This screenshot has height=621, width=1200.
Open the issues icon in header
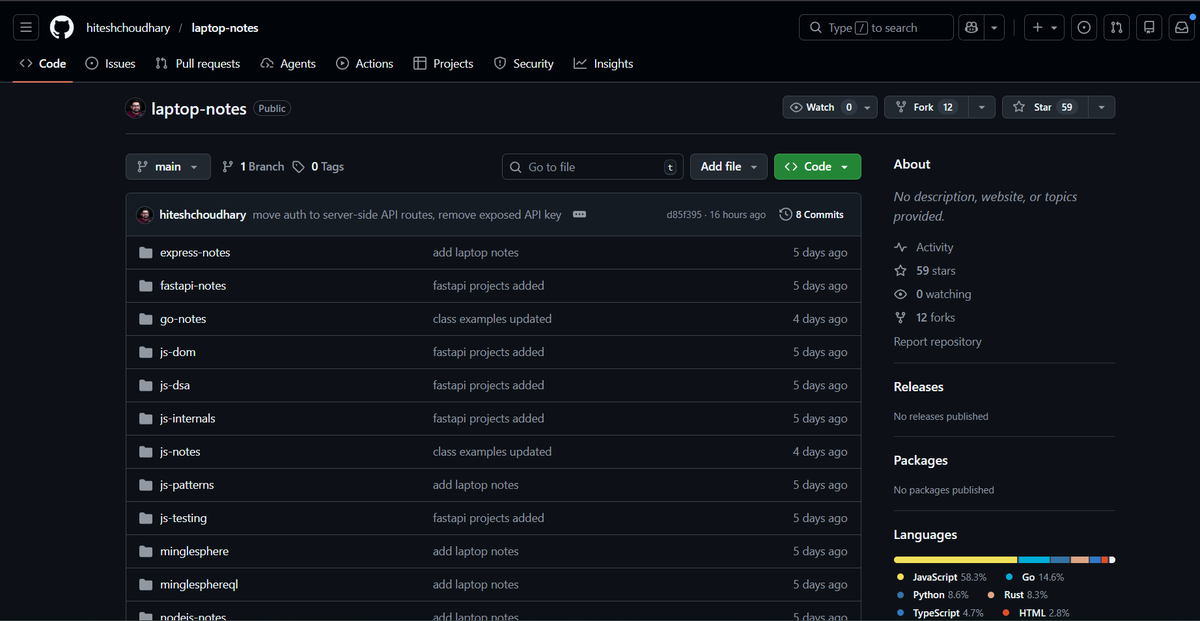pyautogui.click(x=1084, y=28)
